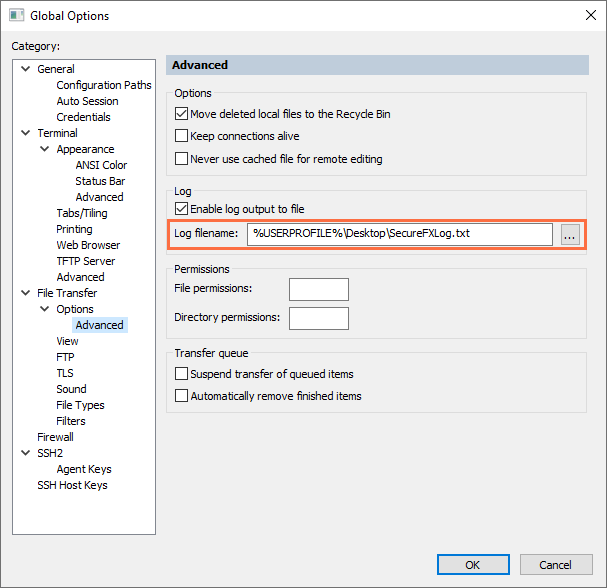Image resolution: width=607 pixels, height=588 pixels.
Task: Select Advanced under Appearance
Action: (99, 197)
